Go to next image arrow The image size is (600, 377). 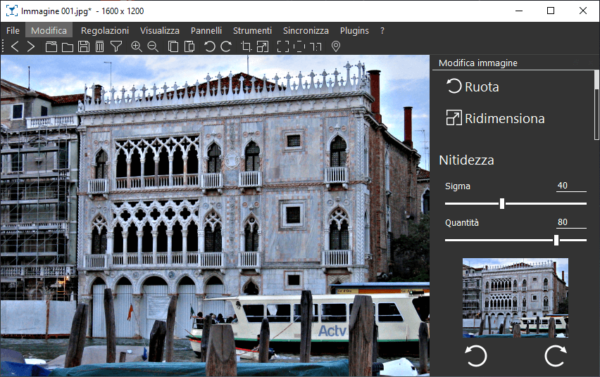pos(31,47)
